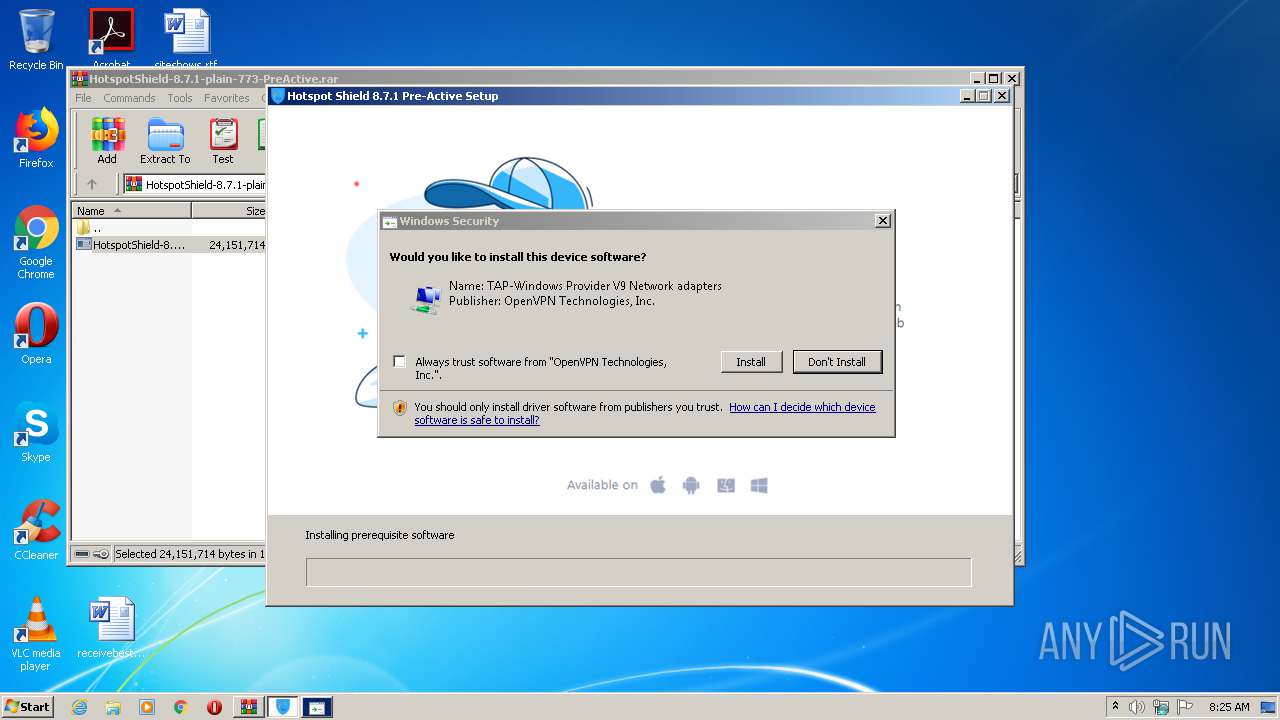Image resolution: width=1280 pixels, height=720 pixels.
Task: Click the Start button
Action: click(28, 707)
